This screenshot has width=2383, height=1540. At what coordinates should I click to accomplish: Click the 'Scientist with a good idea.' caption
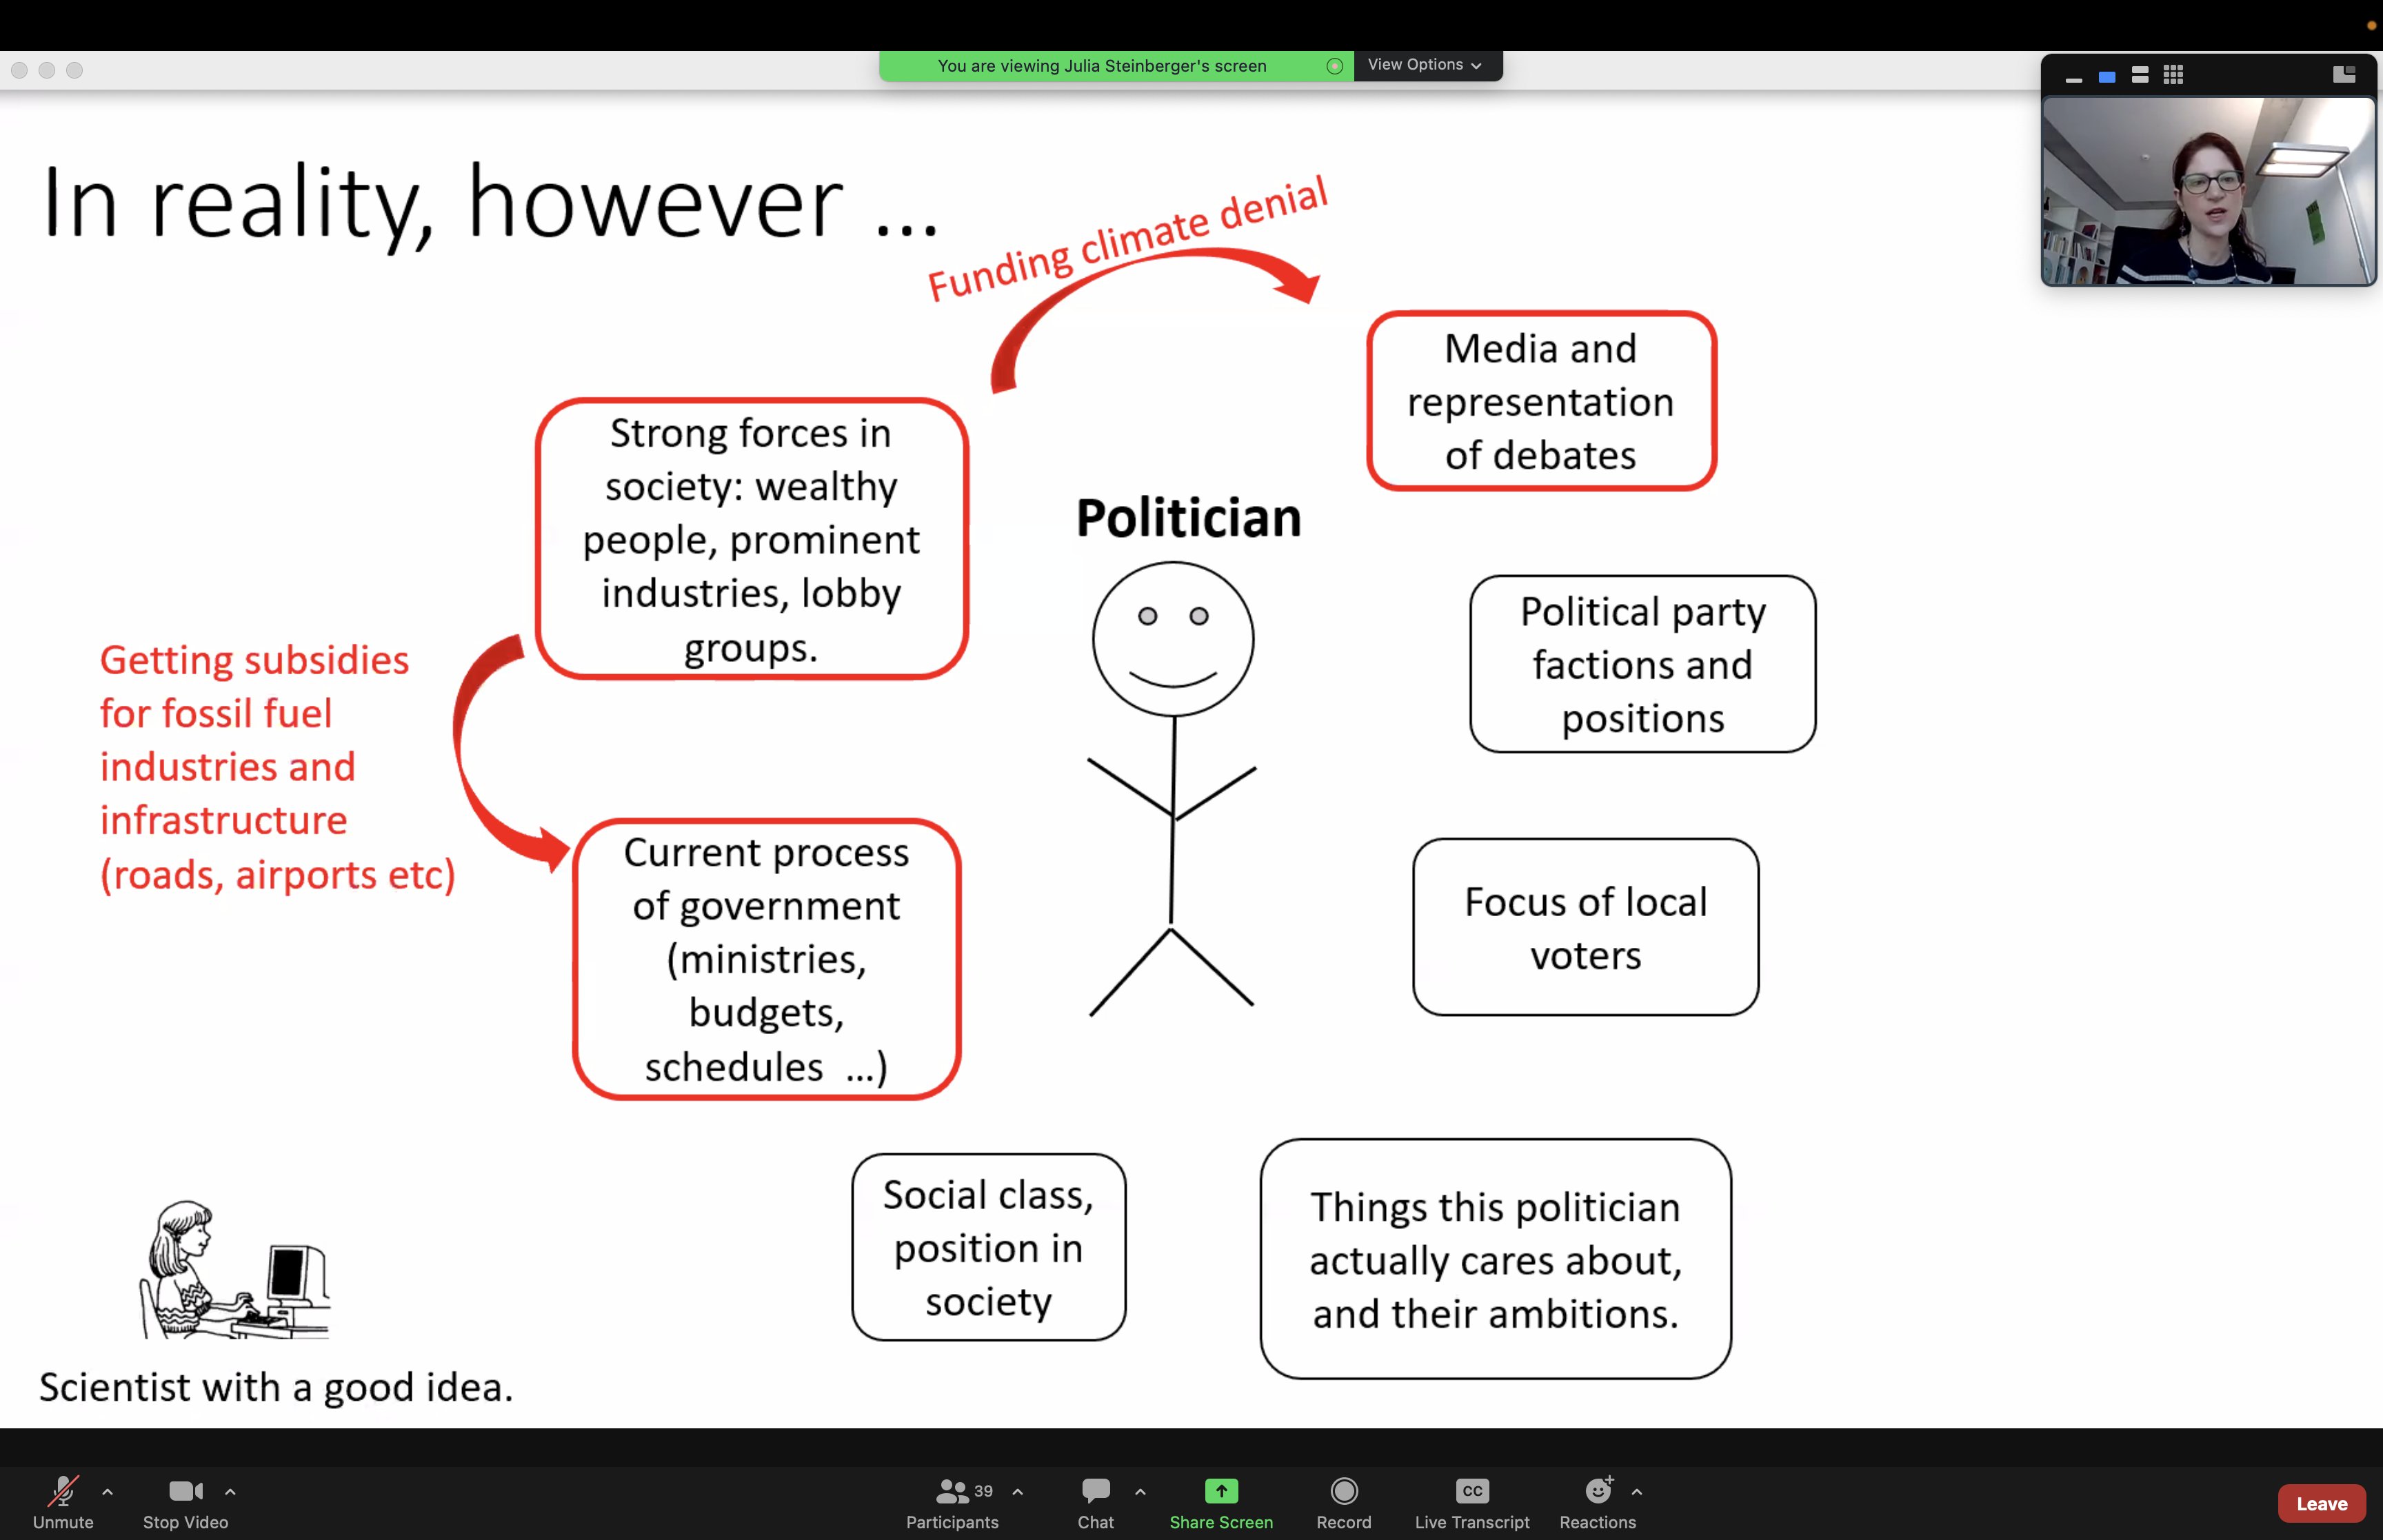[276, 1387]
